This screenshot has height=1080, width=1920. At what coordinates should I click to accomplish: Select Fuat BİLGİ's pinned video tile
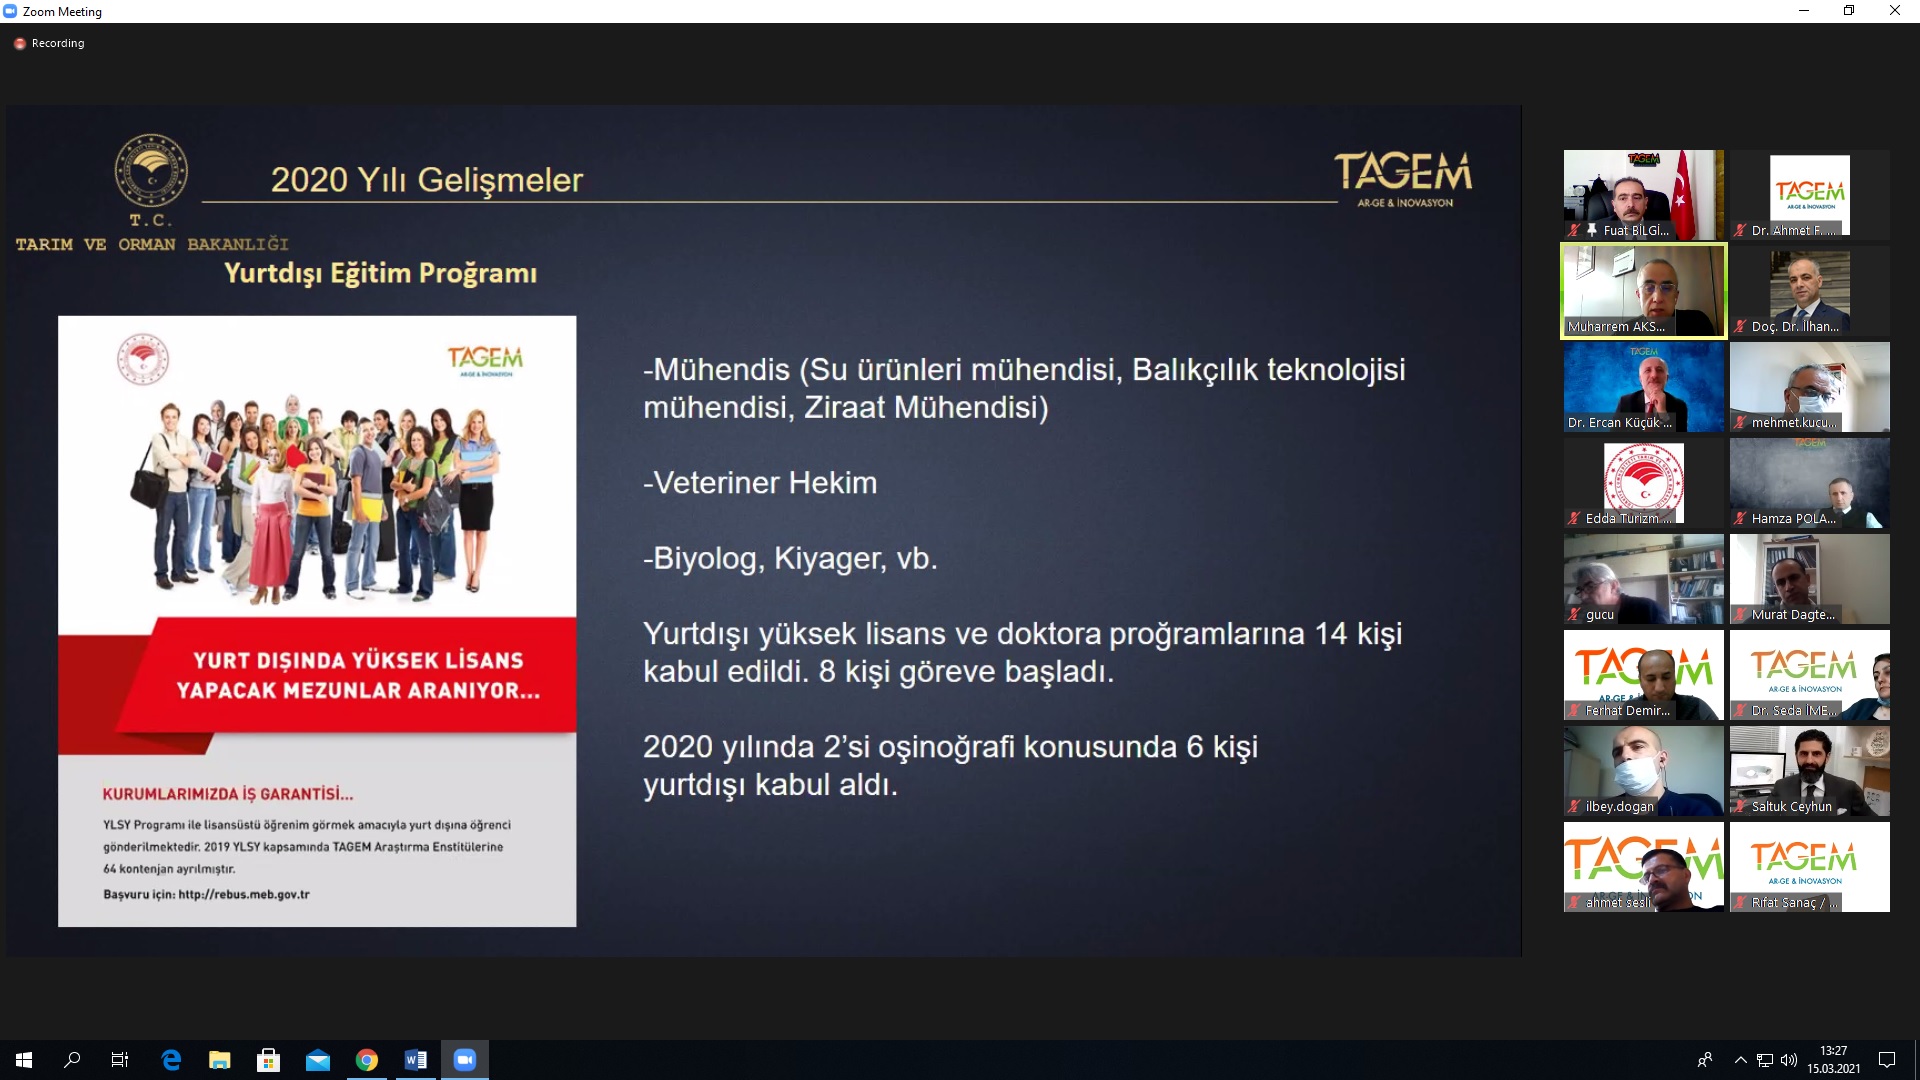pos(1644,195)
